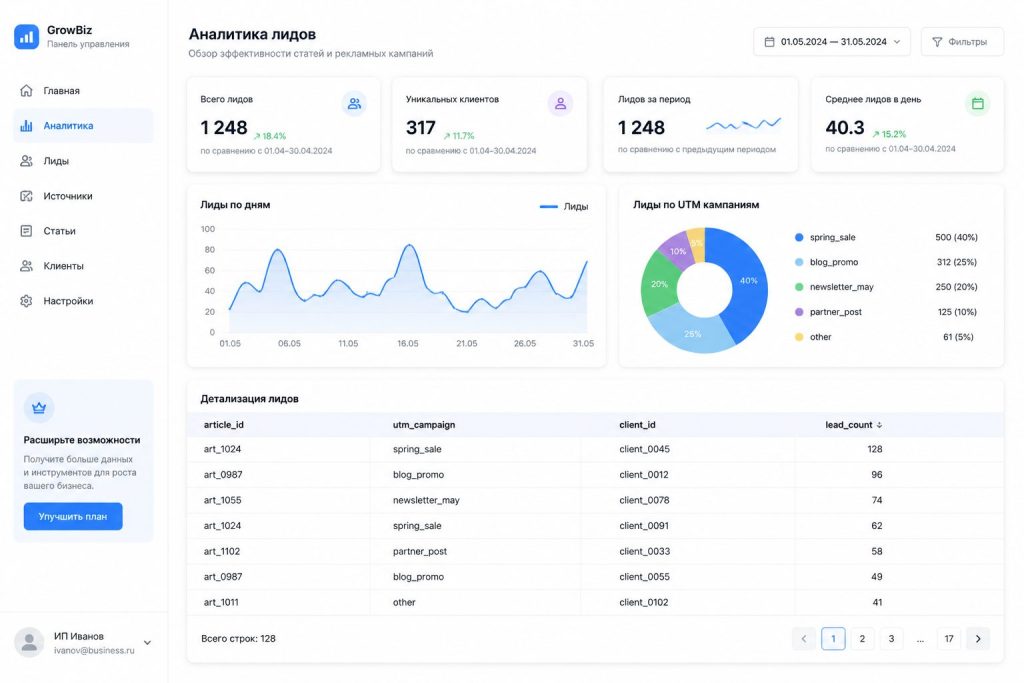Click the Статьи document icon

(x=26, y=230)
